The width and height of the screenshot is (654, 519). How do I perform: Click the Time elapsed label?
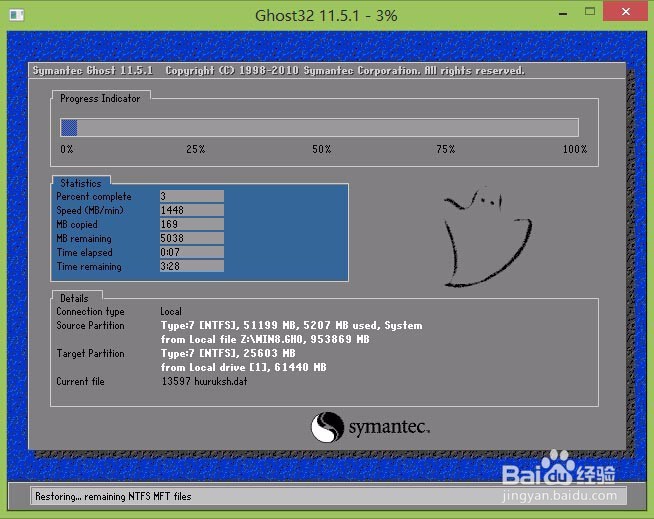point(85,252)
